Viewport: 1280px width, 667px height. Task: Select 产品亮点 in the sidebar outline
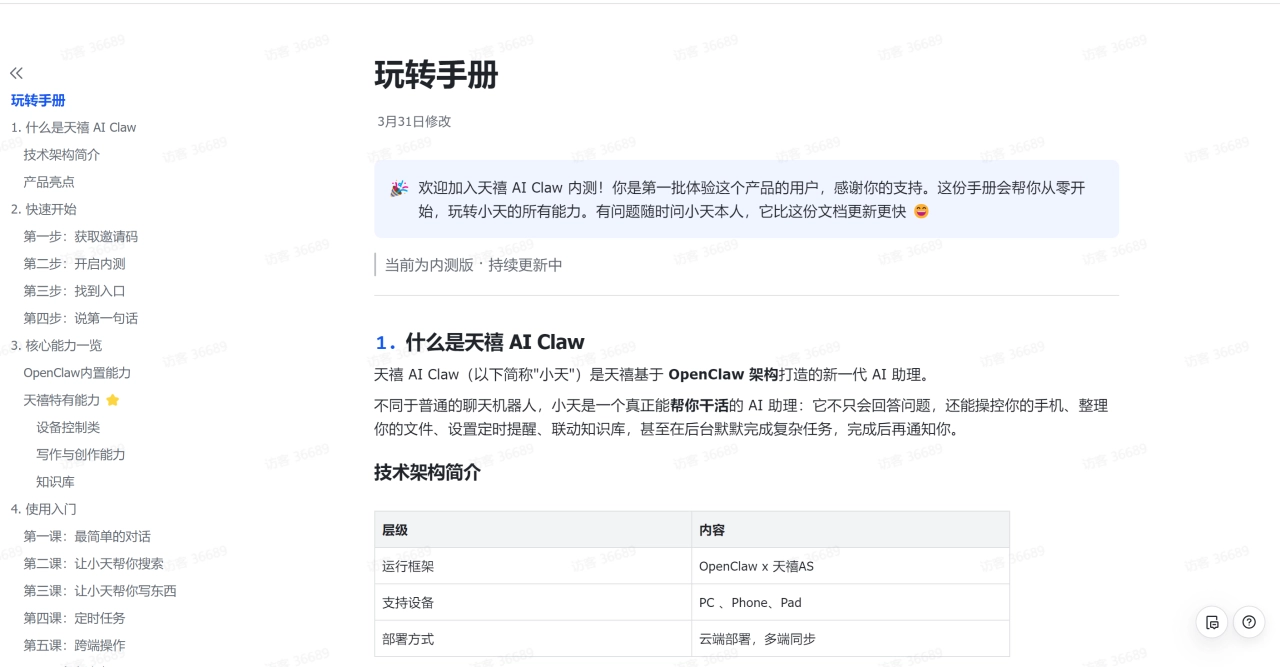[49, 182]
